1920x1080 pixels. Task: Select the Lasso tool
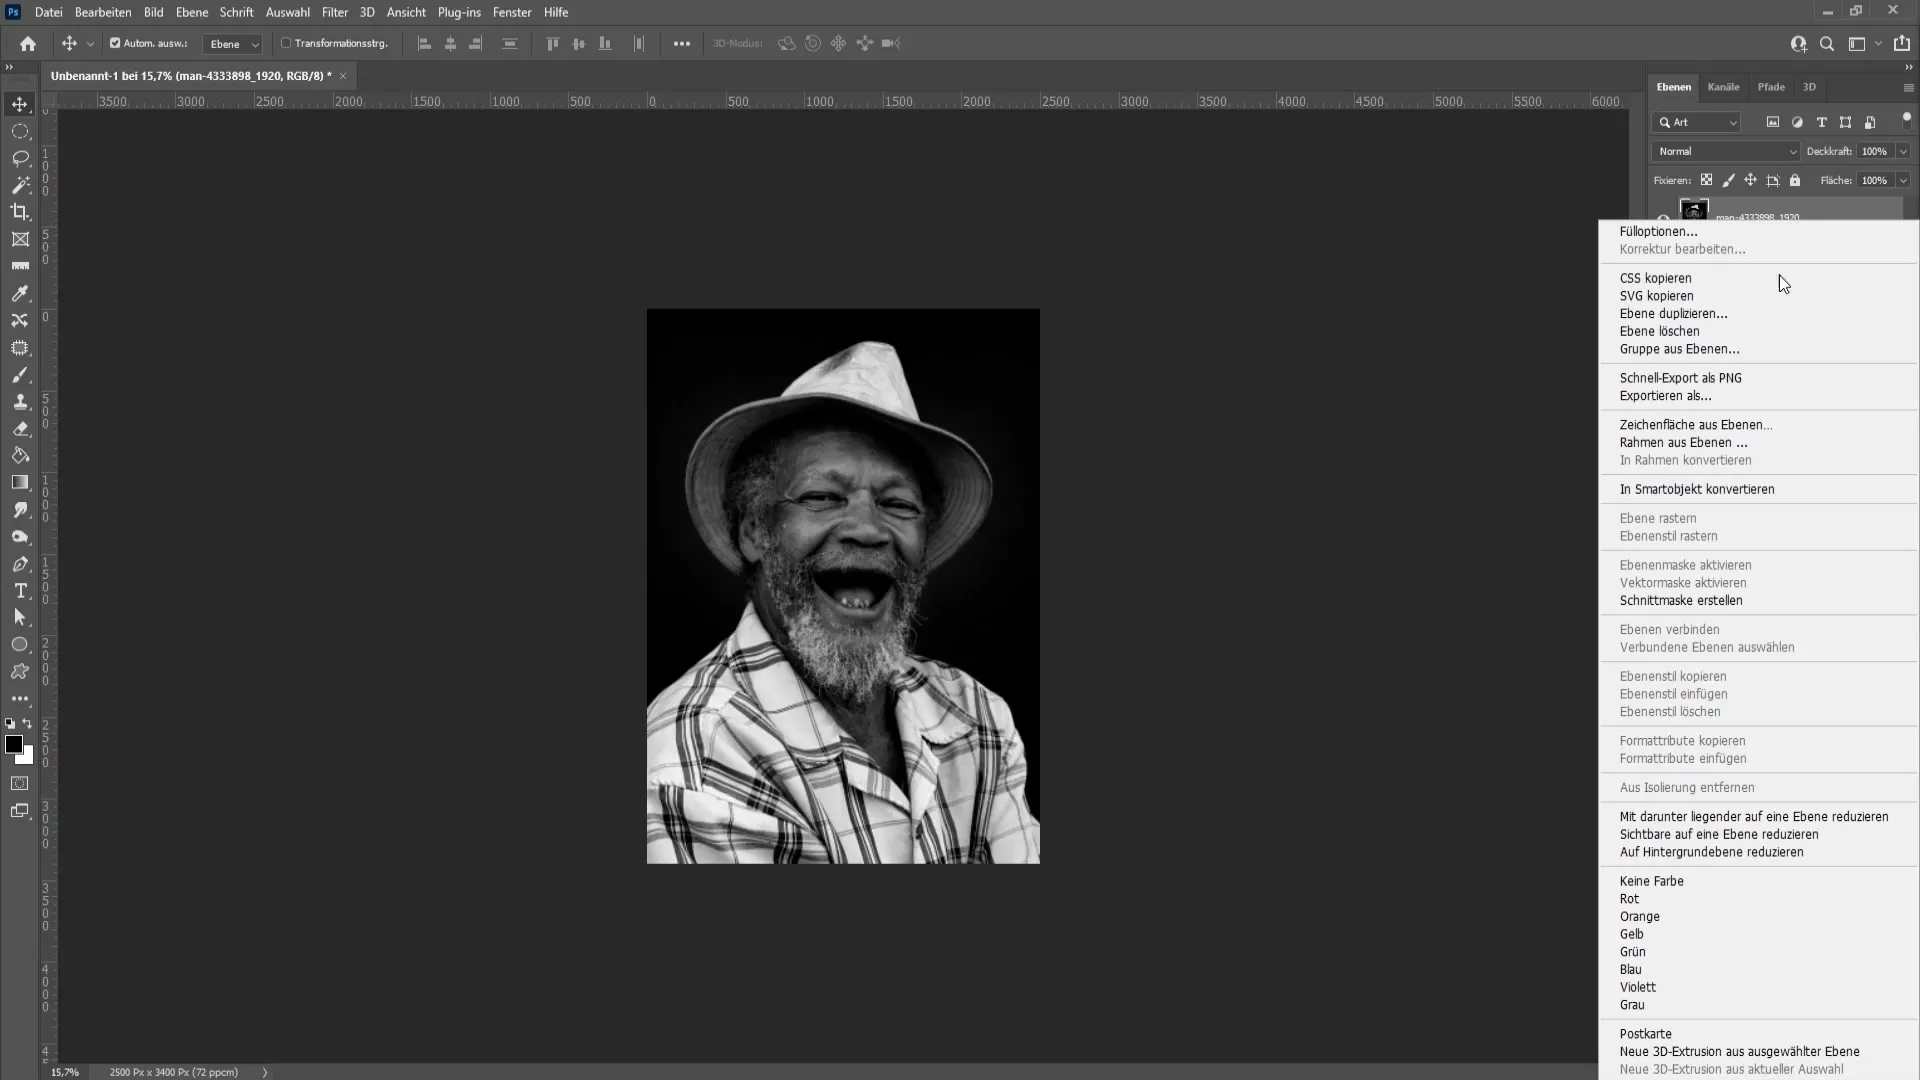pos(20,158)
